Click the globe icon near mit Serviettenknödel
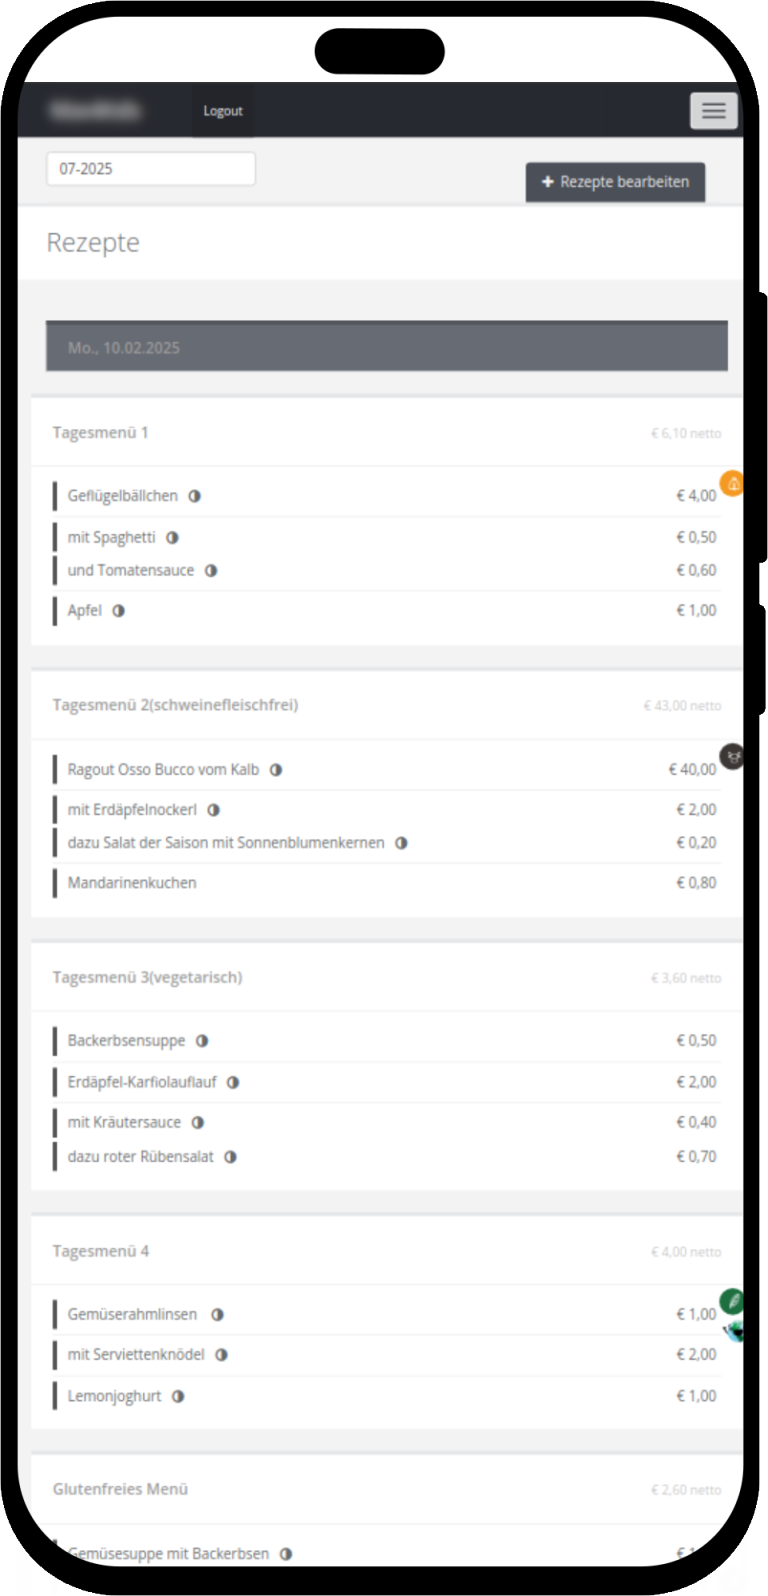768x1596 pixels. coord(733,1330)
